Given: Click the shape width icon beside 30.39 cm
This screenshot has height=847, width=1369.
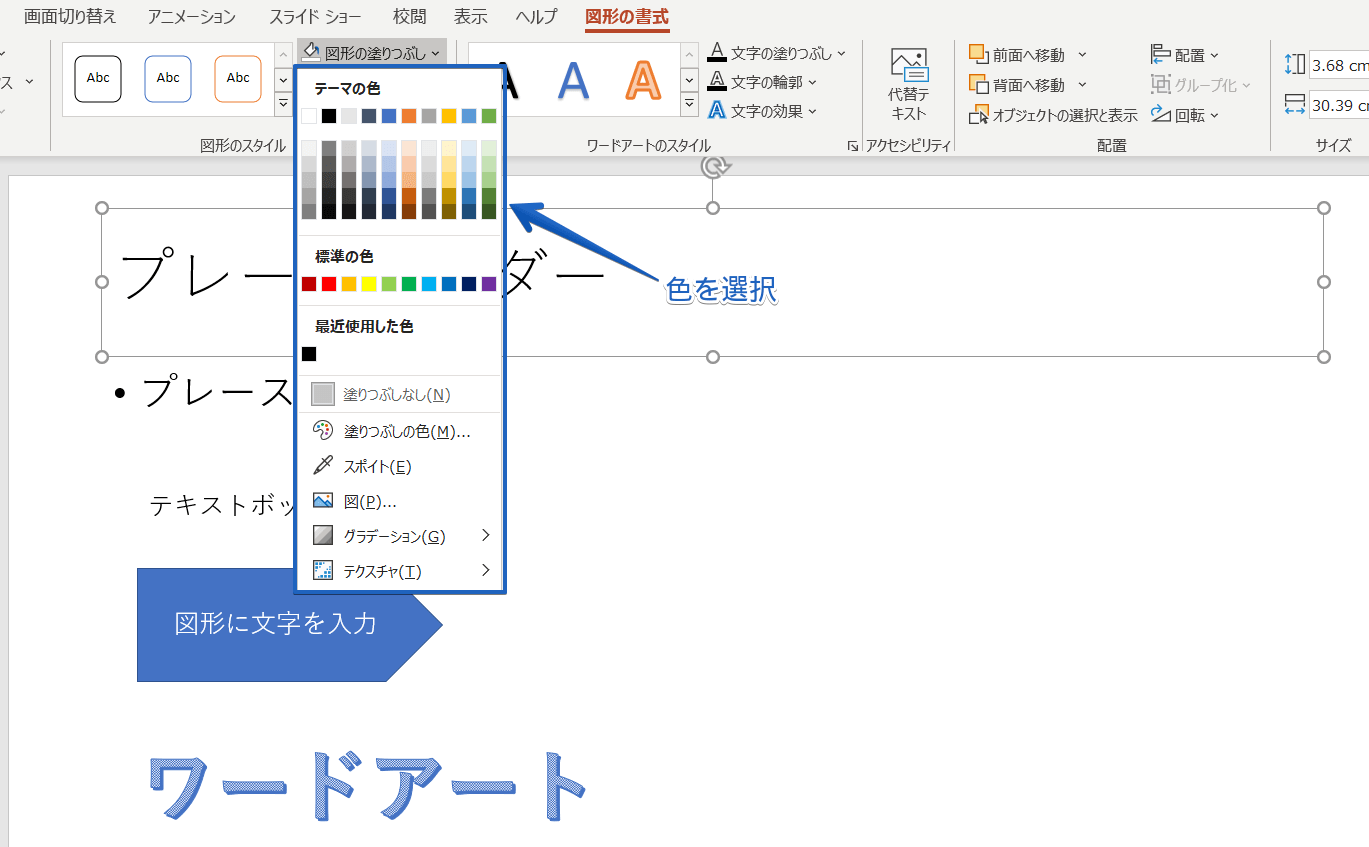Looking at the screenshot, I should (x=1294, y=105).
